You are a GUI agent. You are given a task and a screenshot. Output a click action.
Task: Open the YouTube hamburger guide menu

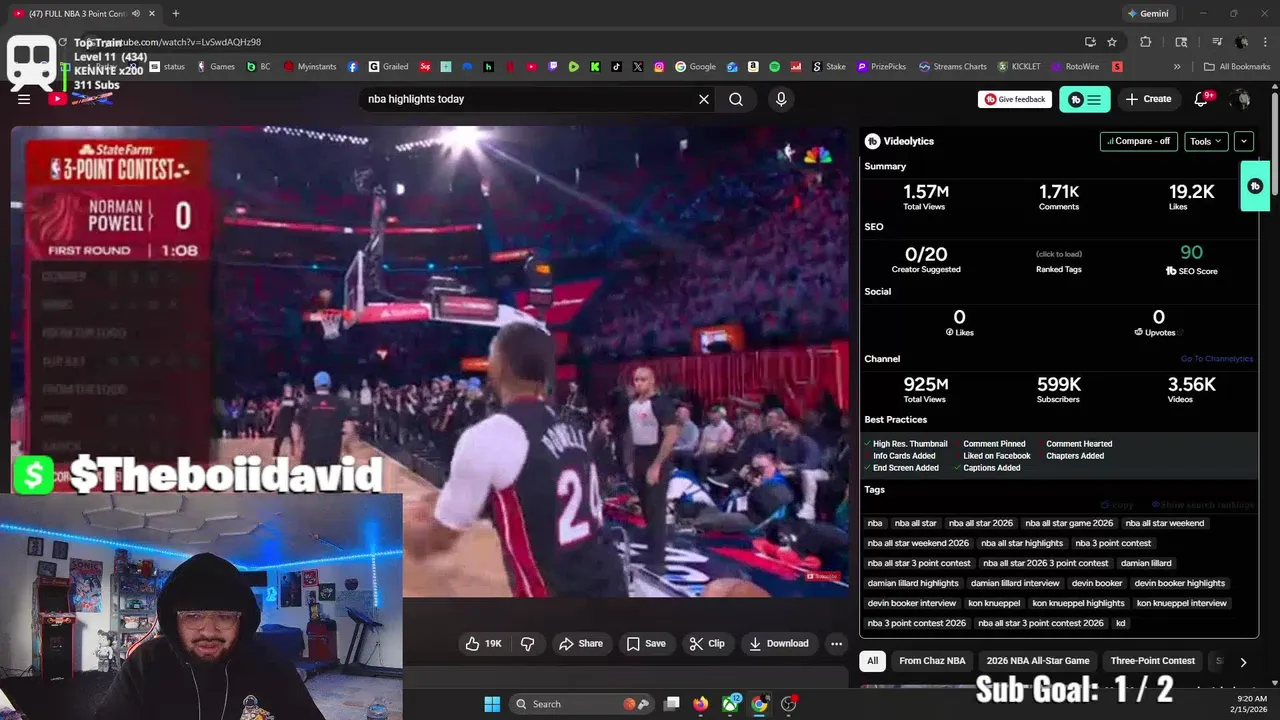coord(24,99)
